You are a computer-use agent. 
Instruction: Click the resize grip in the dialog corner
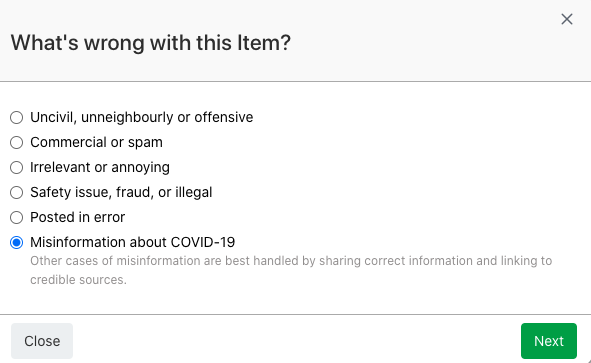pos(588,360)
